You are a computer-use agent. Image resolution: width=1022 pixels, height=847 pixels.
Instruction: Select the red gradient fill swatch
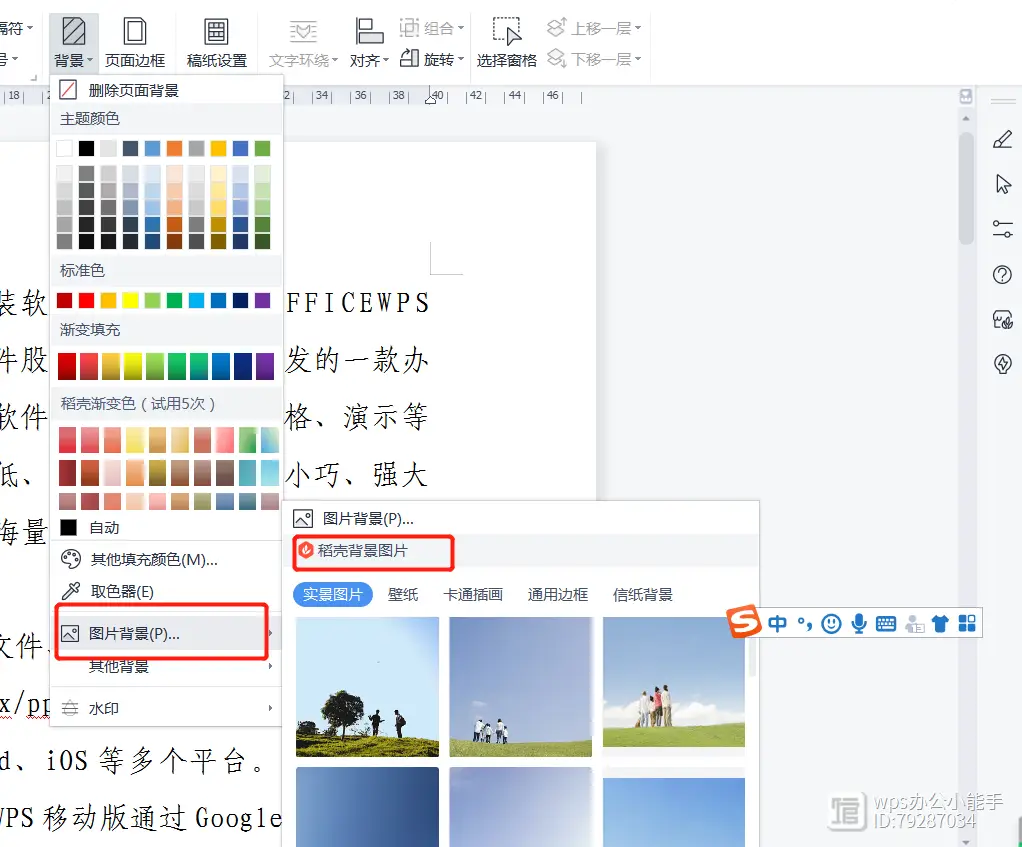66,366
